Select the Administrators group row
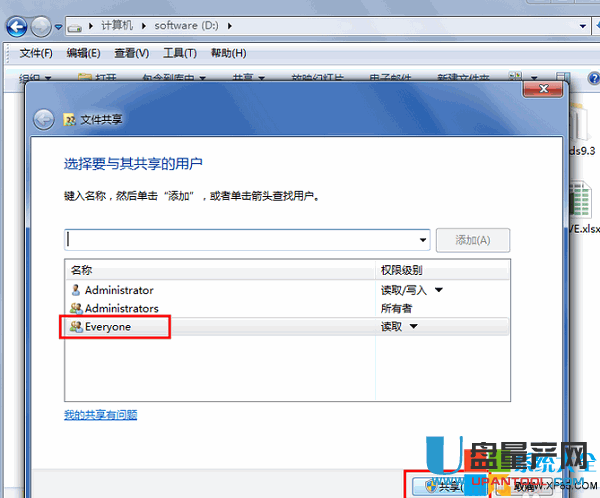 (287, 308)
